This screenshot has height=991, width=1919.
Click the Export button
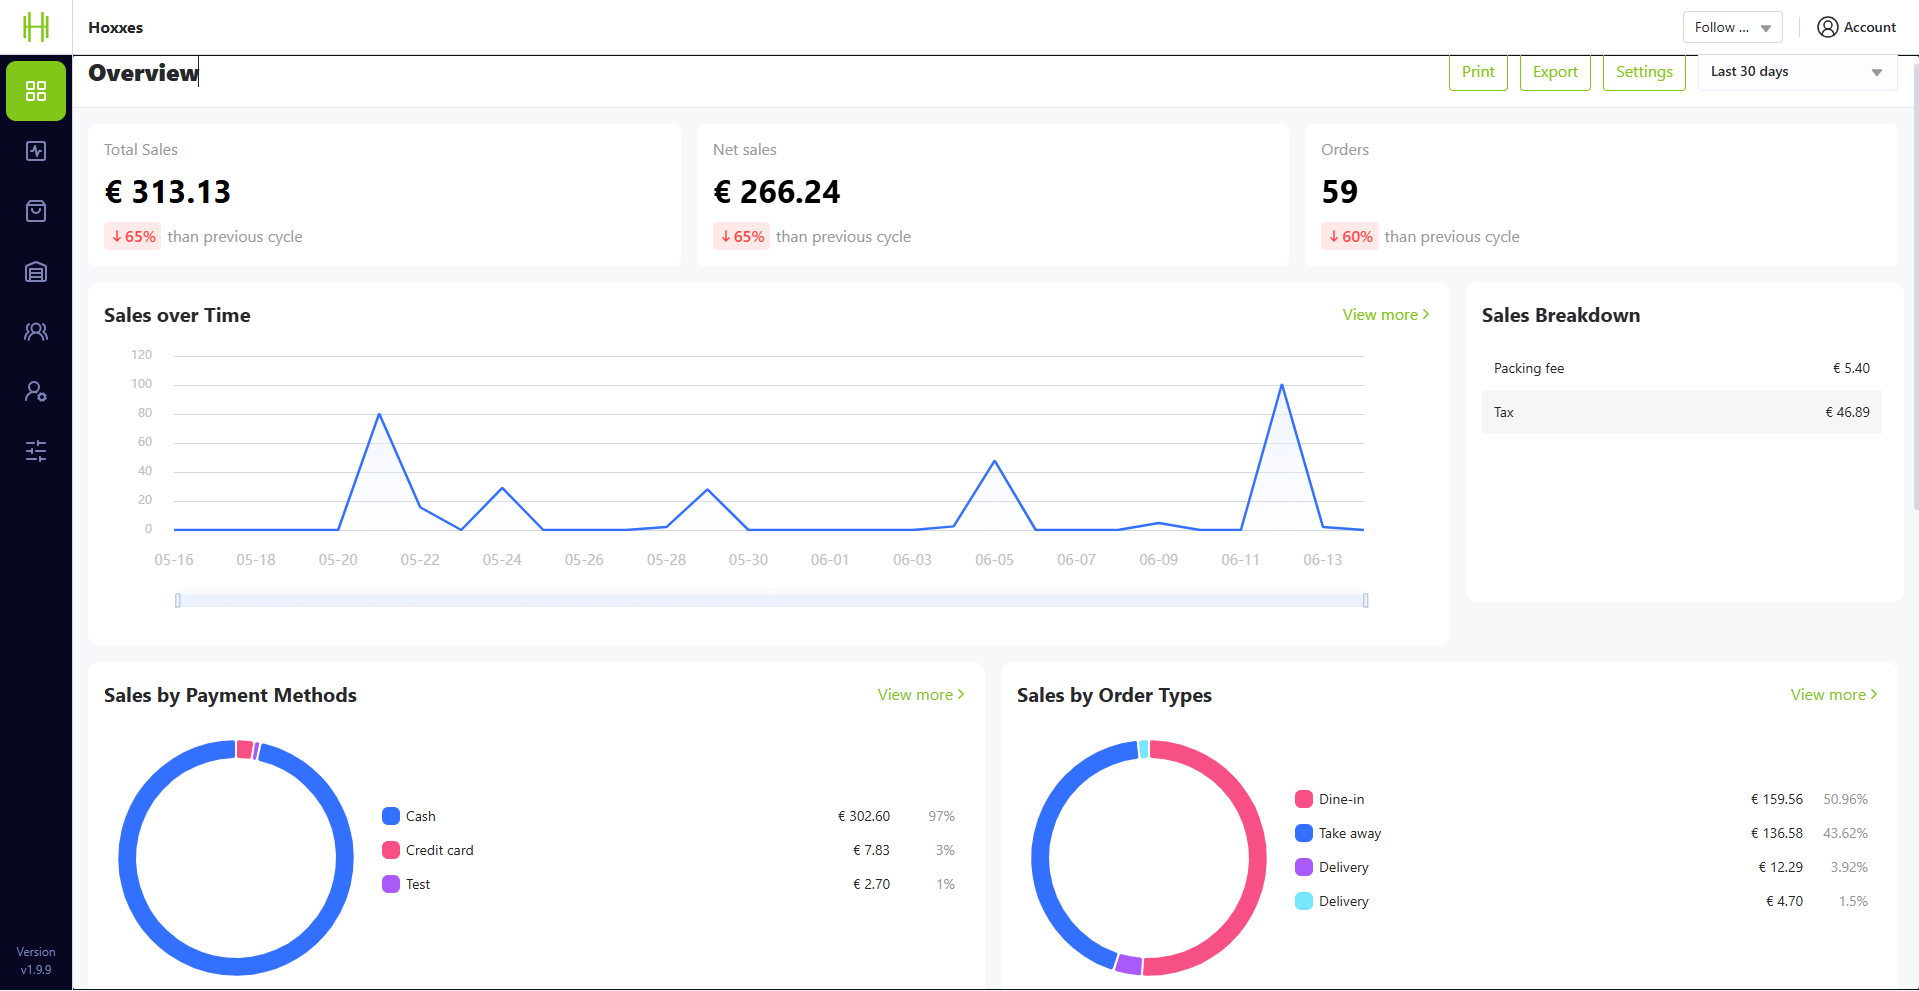(1555, 72)
